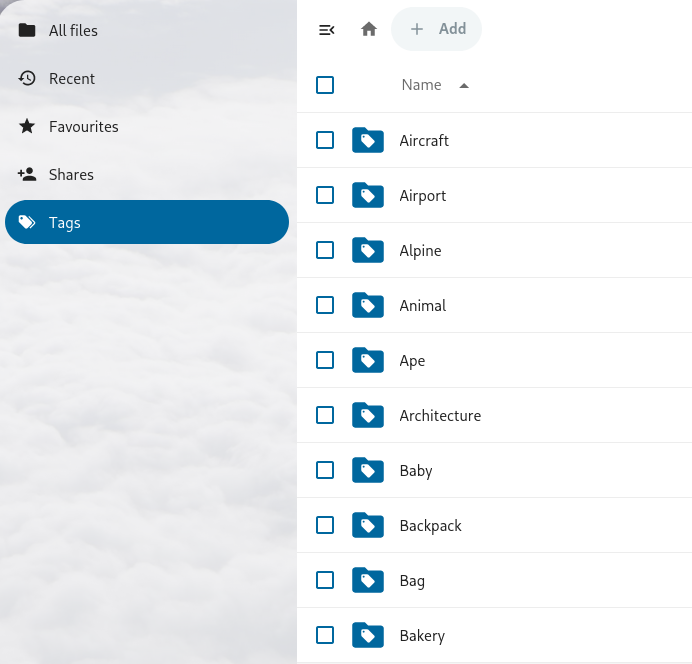Click the Alpine tag folder icon
Image resolution: width=692 pixels, height=664 pixels.
[x=368, y=251]
